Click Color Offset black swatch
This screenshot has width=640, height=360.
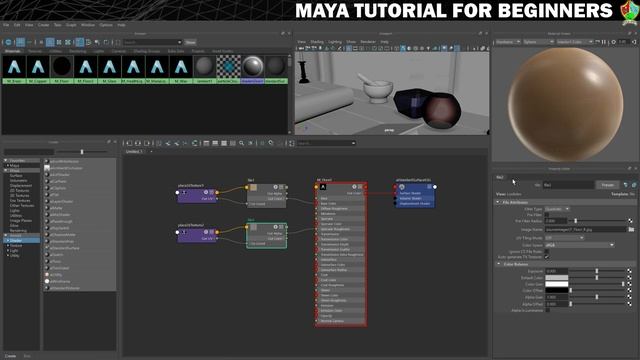557,291
